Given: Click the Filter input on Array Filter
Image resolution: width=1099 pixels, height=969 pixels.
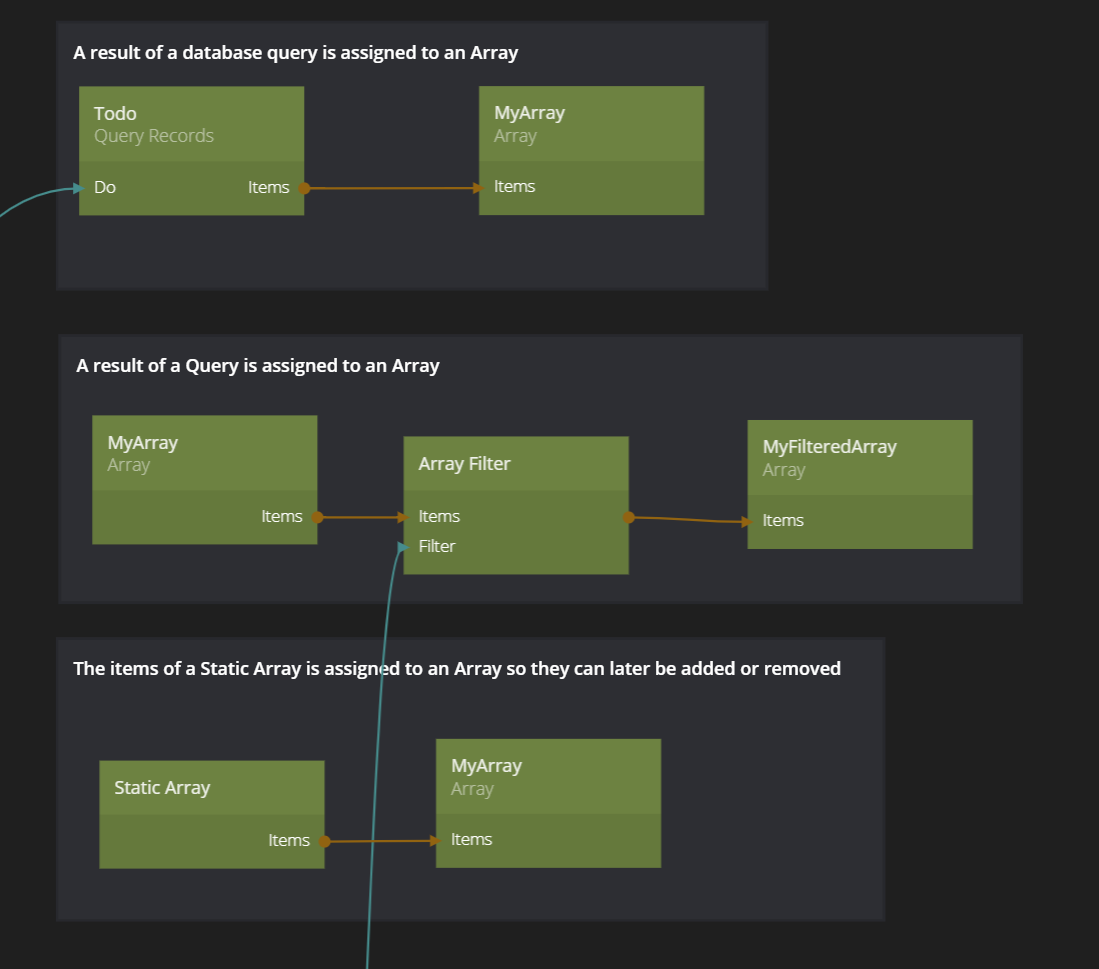Looking at the screenshot, I should coord(437,546).
